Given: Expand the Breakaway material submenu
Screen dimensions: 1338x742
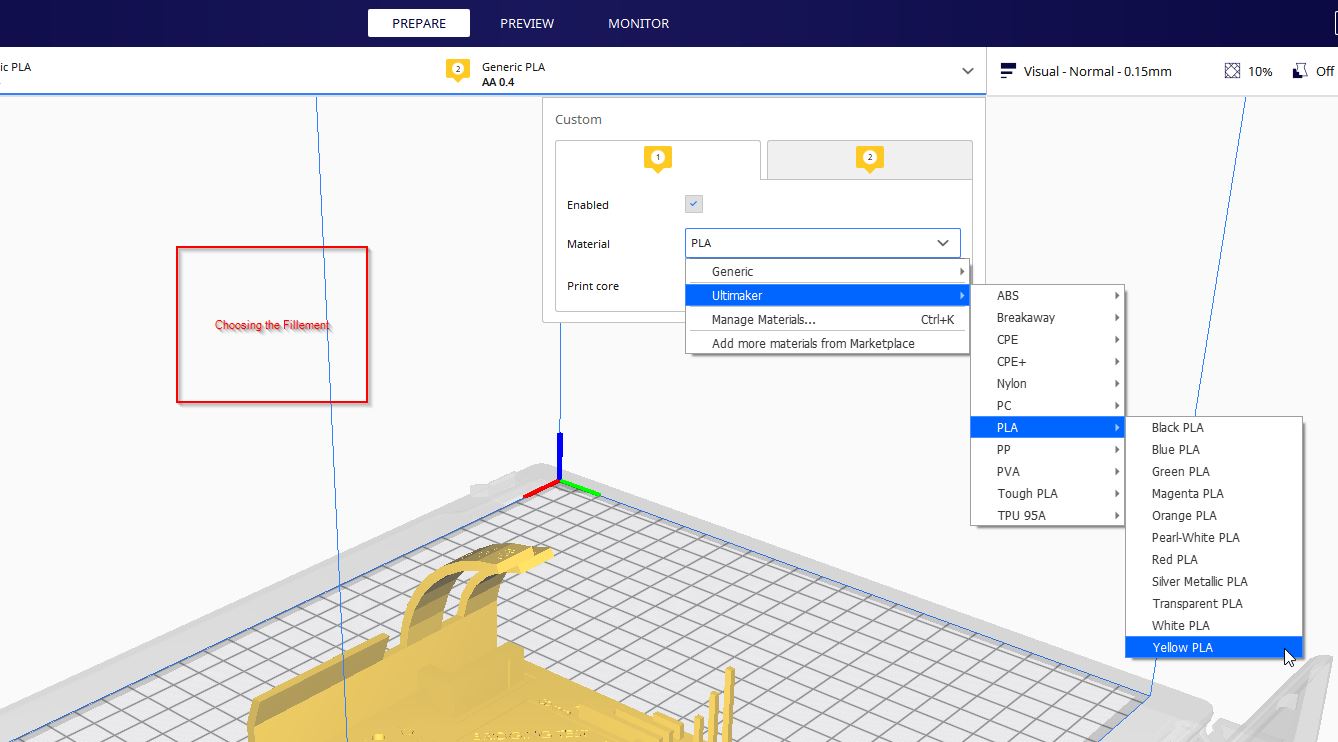Looking at the screenshot, I should 1048,317.
